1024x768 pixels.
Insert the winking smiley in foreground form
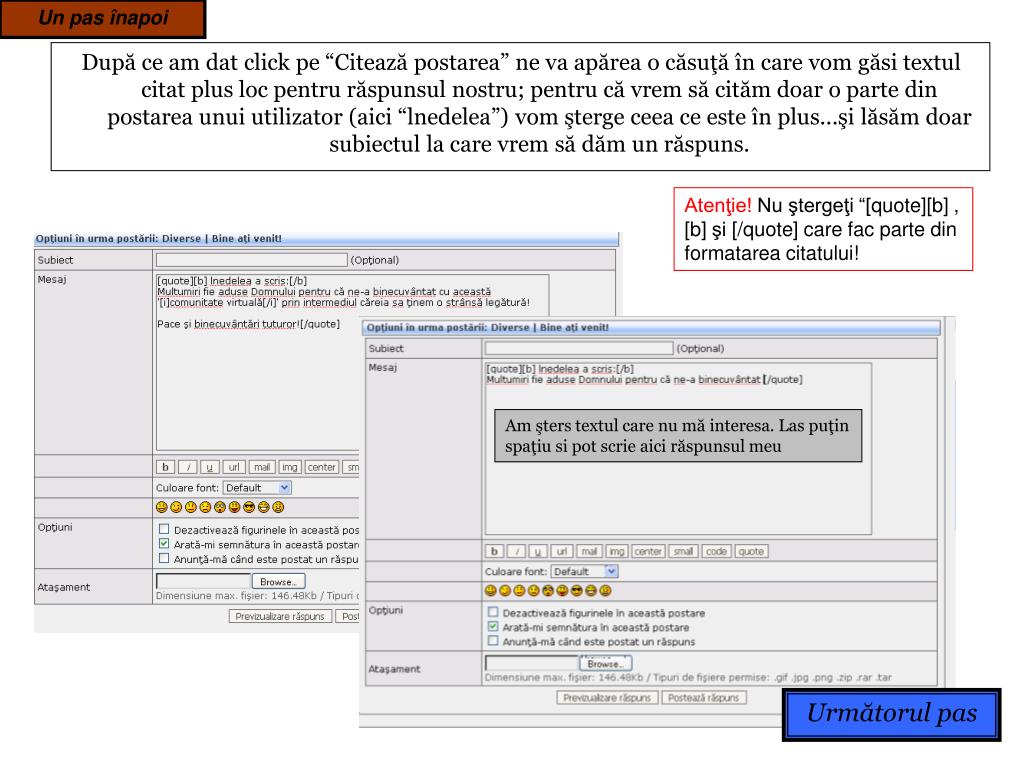(x=505, y=590)
